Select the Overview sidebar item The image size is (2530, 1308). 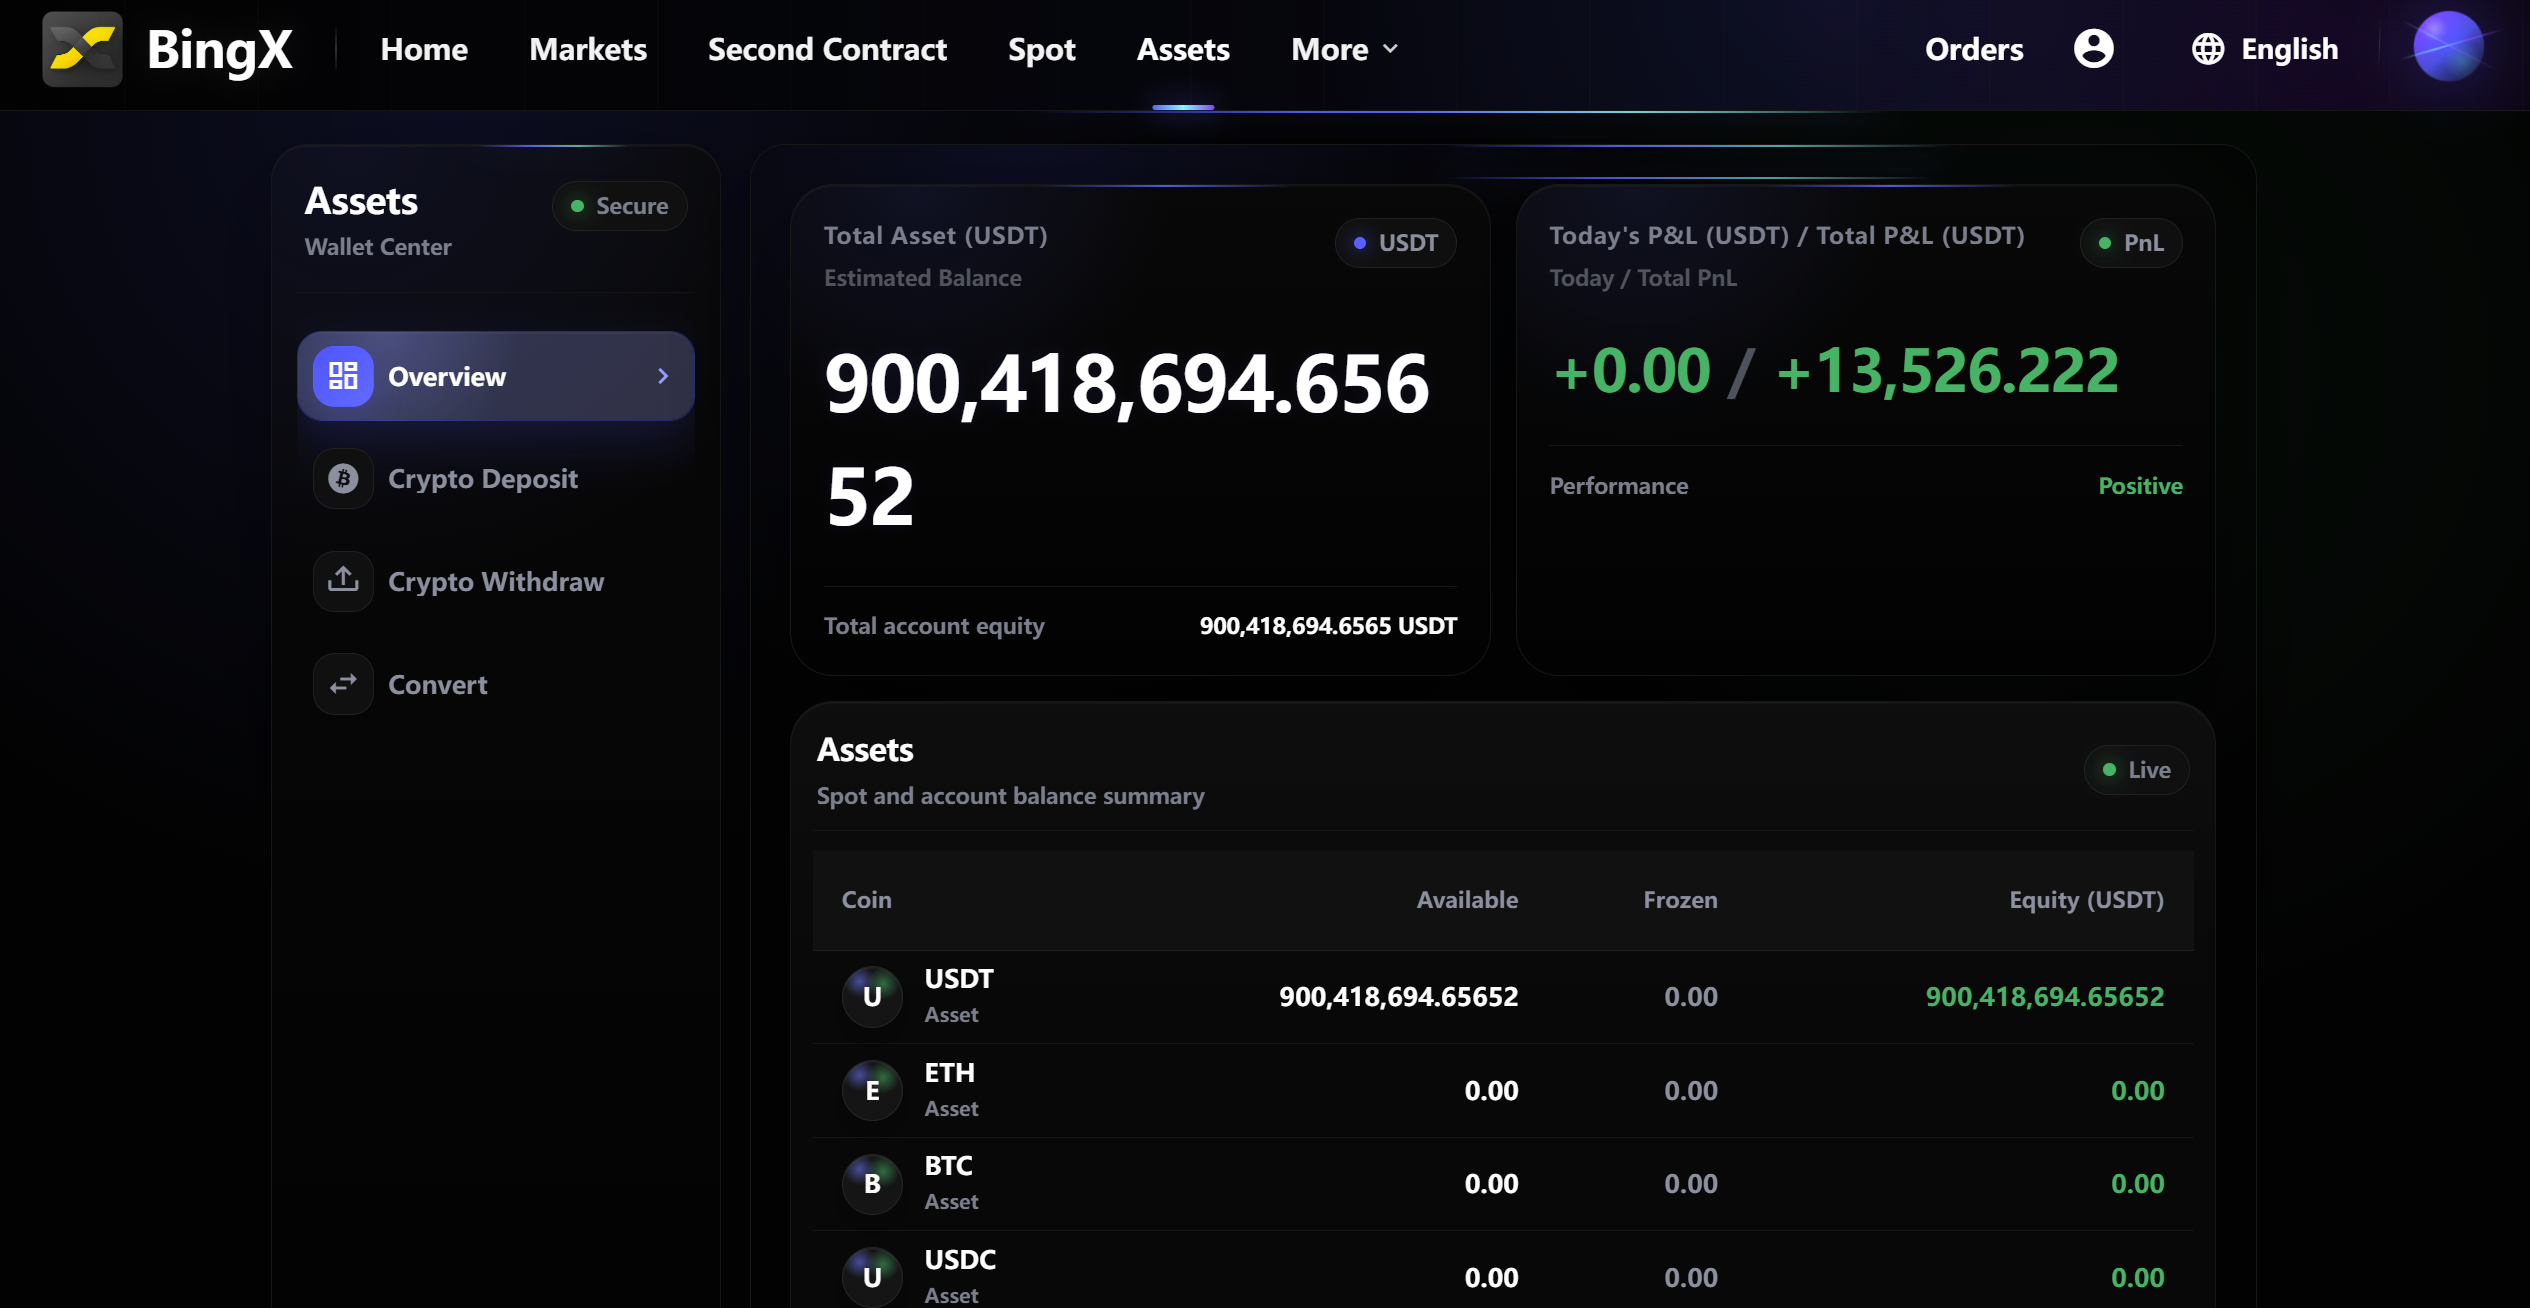pos(496,376)
